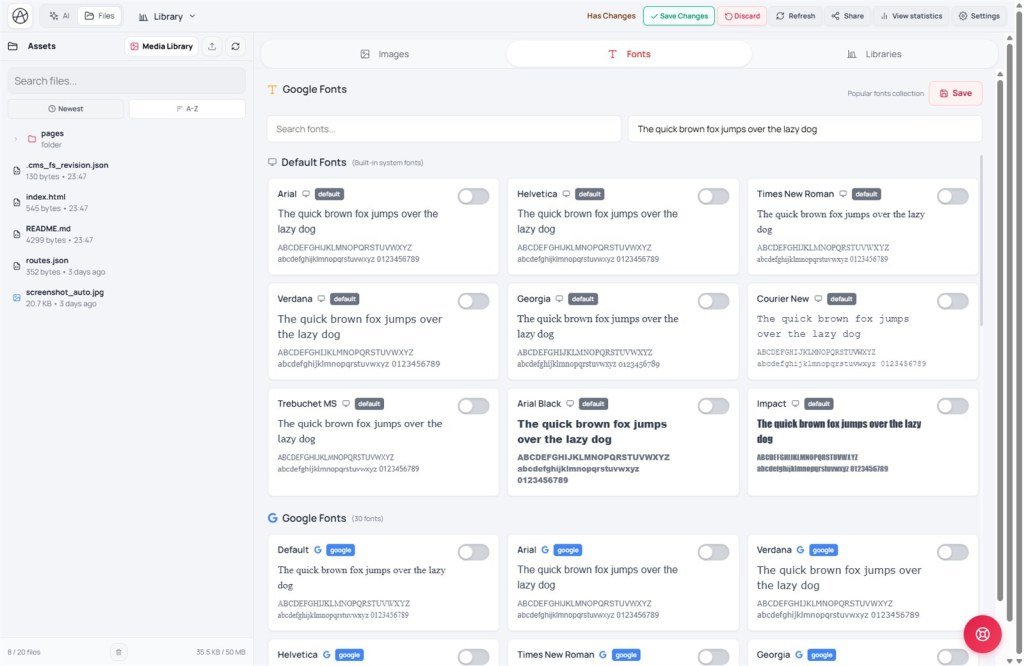
Task: Toggle the Google Helvetica font
Action: 473,657
